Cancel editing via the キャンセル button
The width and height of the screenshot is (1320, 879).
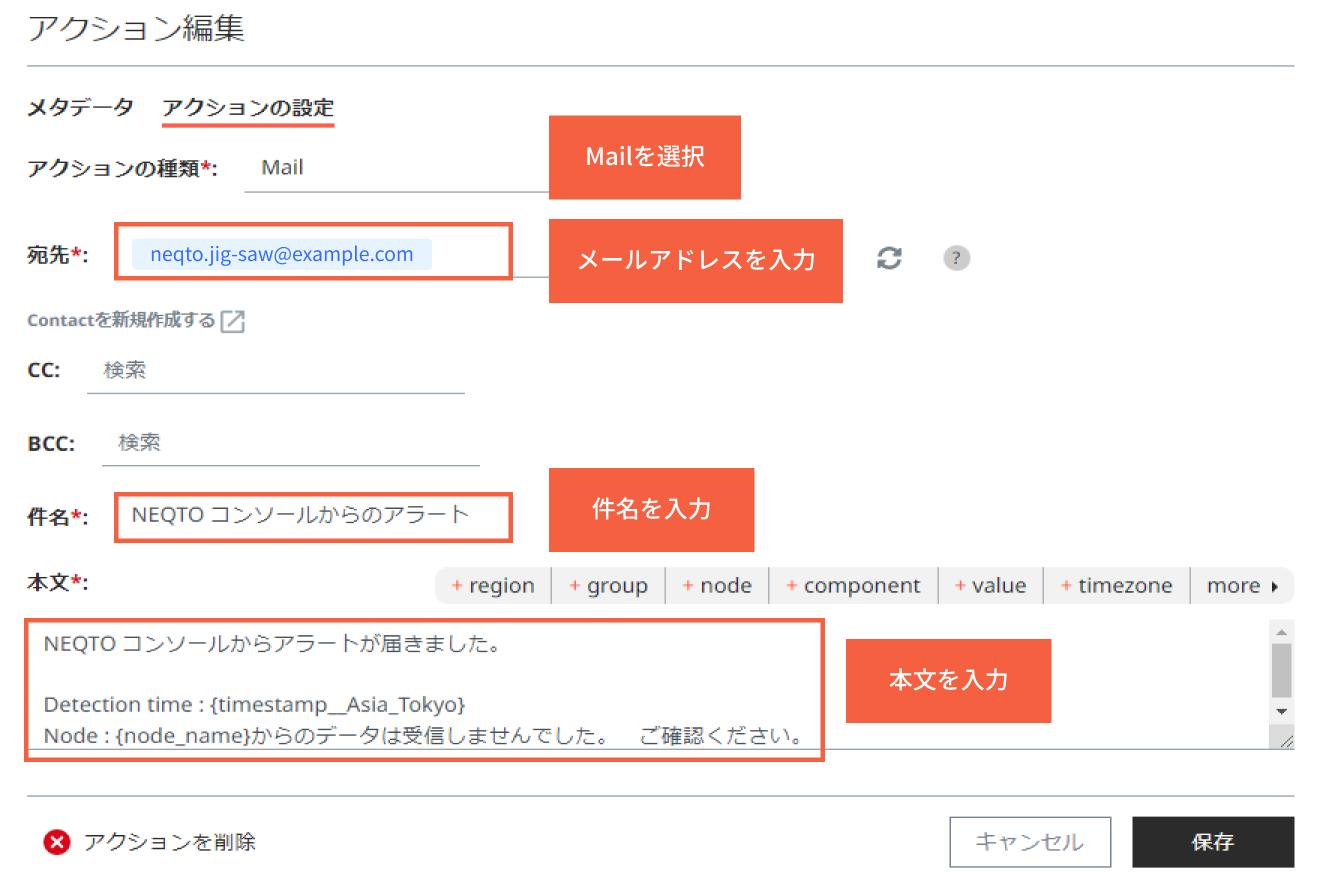tap(1030, 842)
